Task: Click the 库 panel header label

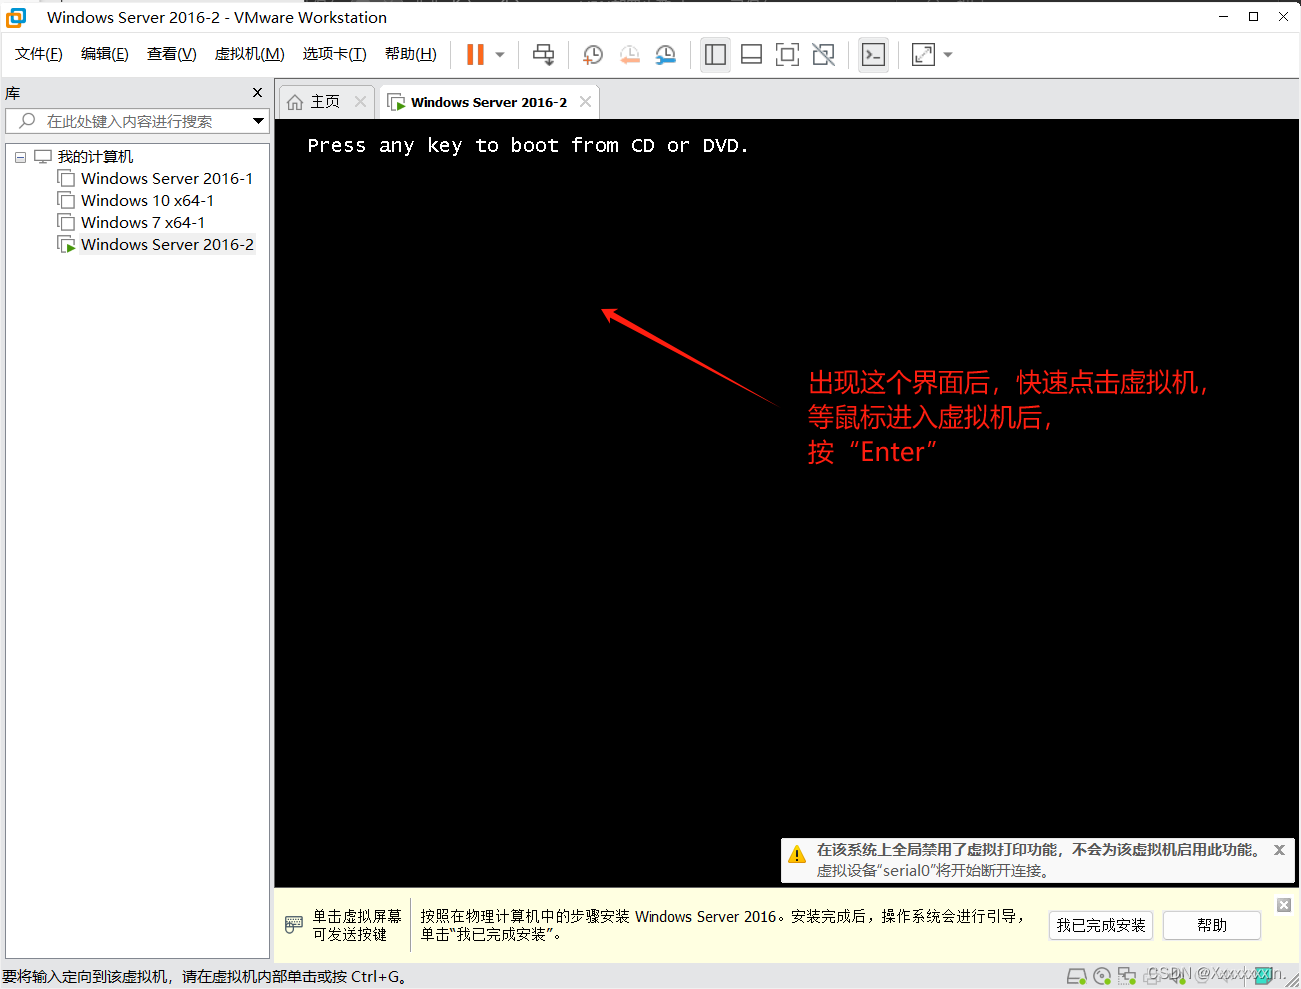Action: click(13, 93)
